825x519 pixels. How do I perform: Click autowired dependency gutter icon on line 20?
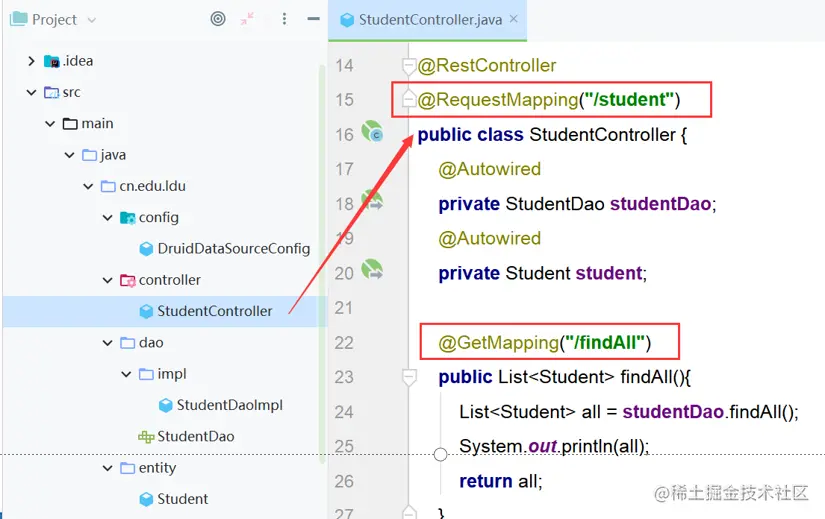coord(372,270)
